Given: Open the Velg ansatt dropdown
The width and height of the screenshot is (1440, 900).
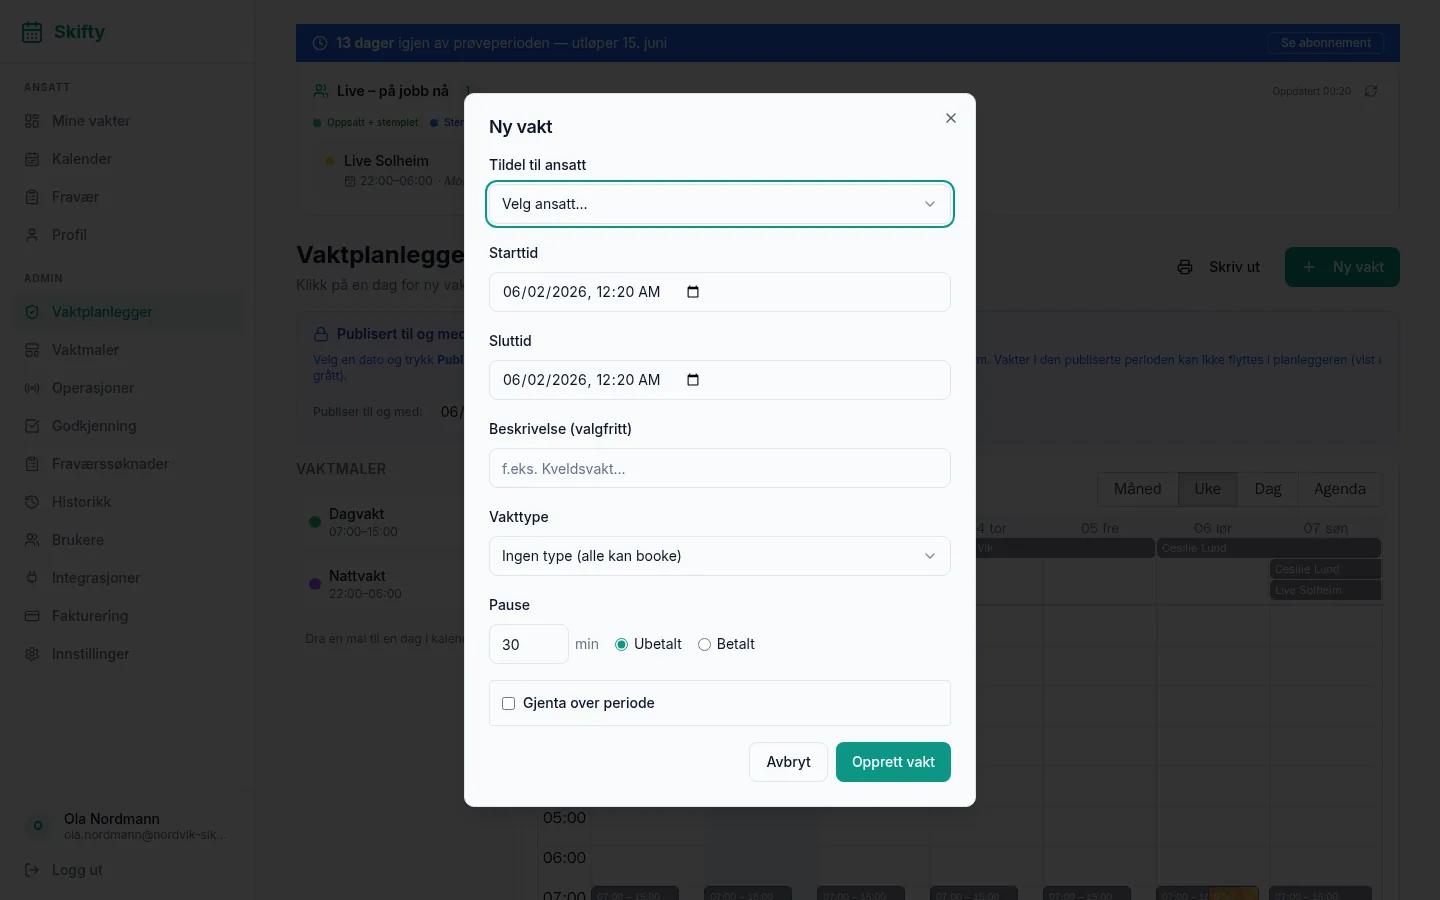Looking at the screenshot, I should click(x=720, y=204).
